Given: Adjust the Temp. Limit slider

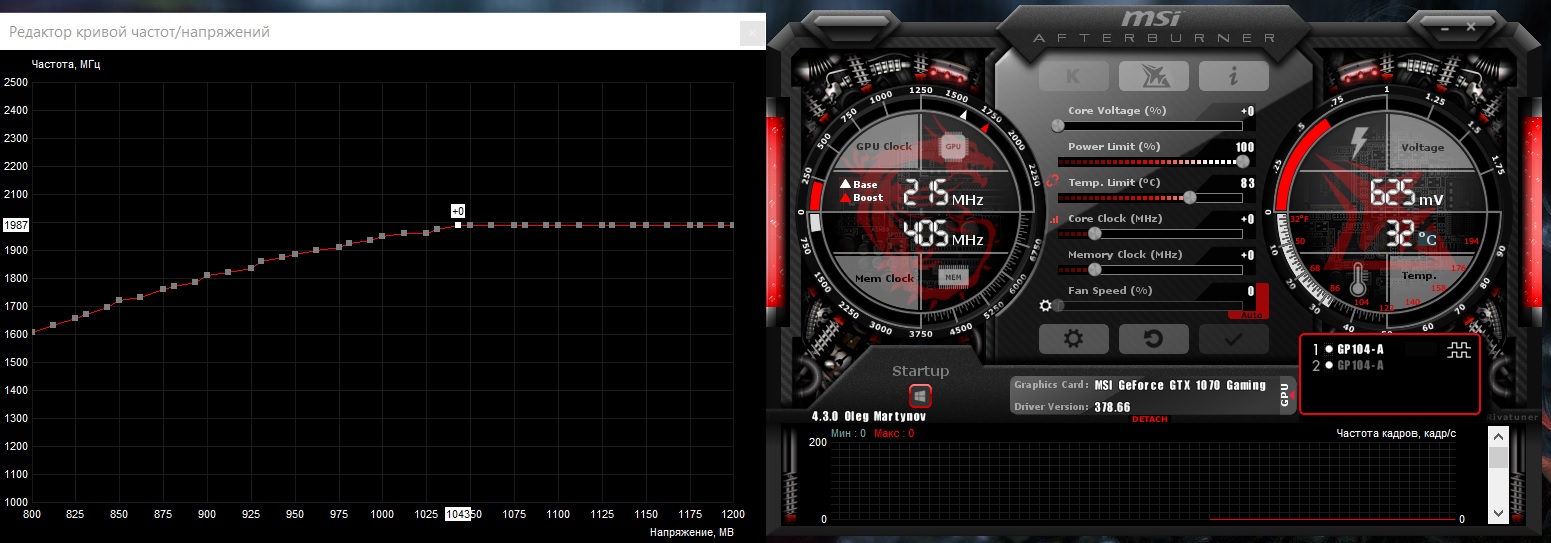Looking at the screenshot, I should click(1150, 197).
